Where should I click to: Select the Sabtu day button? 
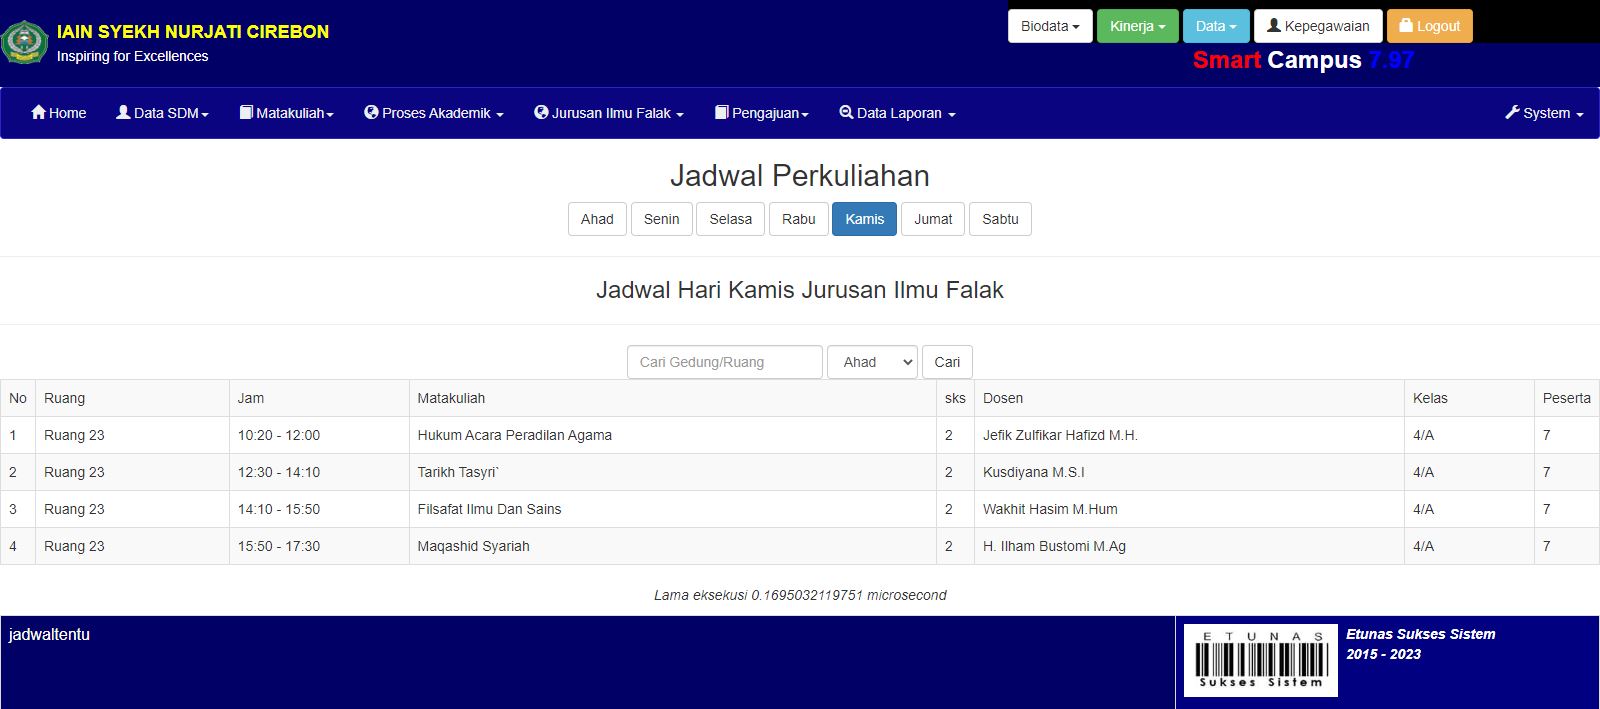click(1000, 219)
